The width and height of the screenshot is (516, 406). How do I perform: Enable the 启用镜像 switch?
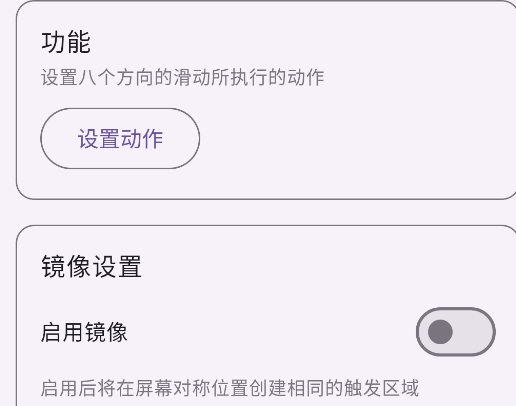456,332
